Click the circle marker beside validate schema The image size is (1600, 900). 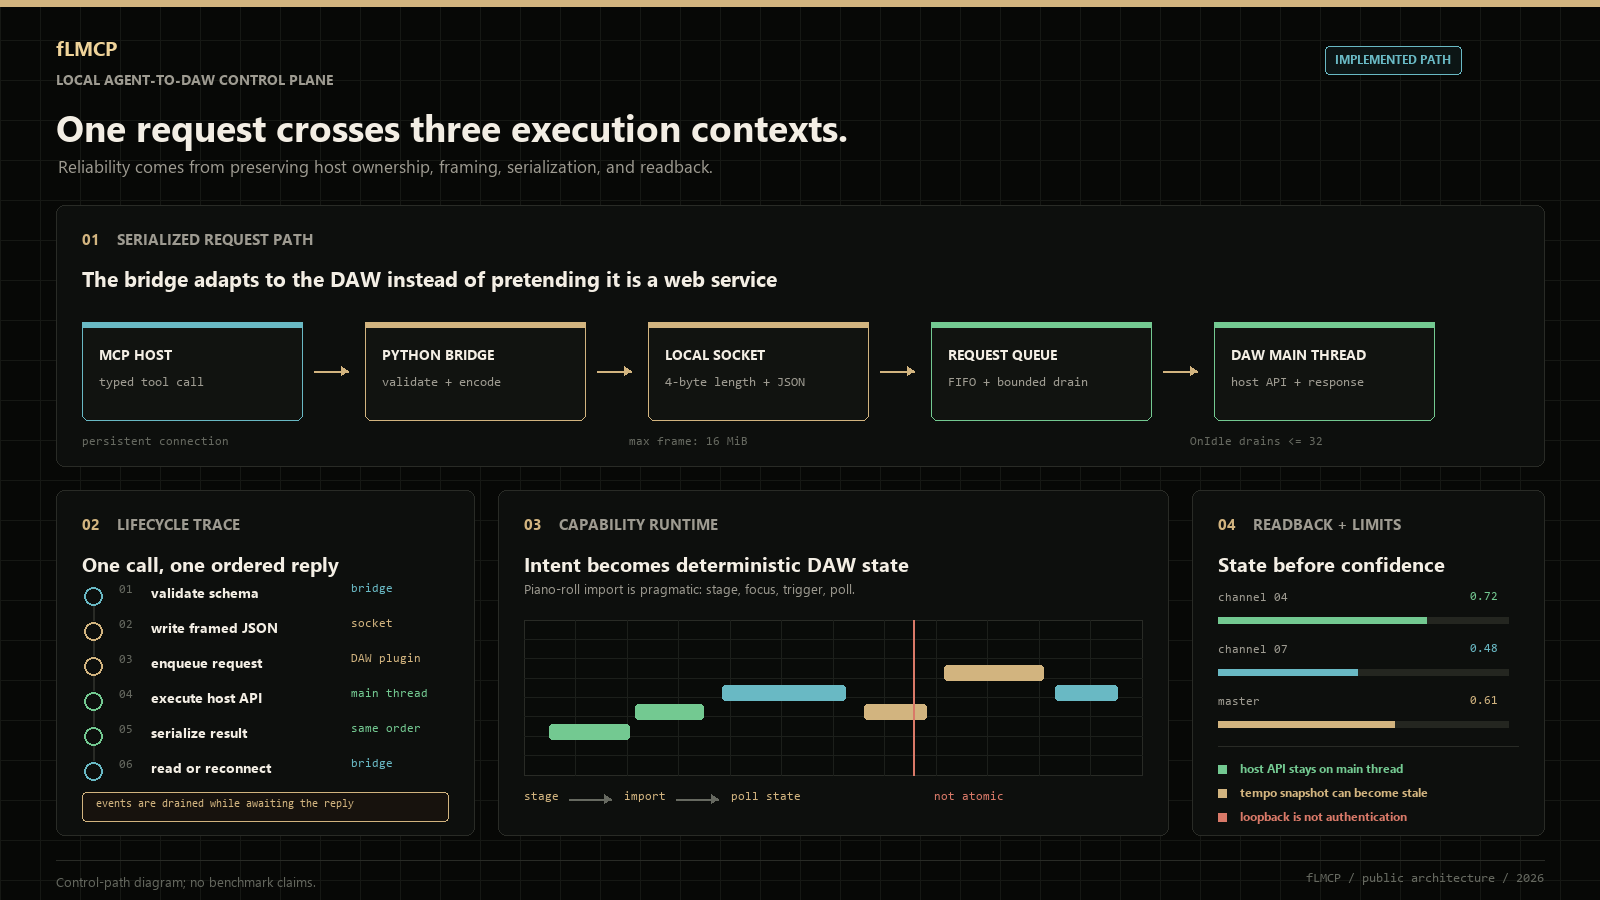tap(93, 596)
